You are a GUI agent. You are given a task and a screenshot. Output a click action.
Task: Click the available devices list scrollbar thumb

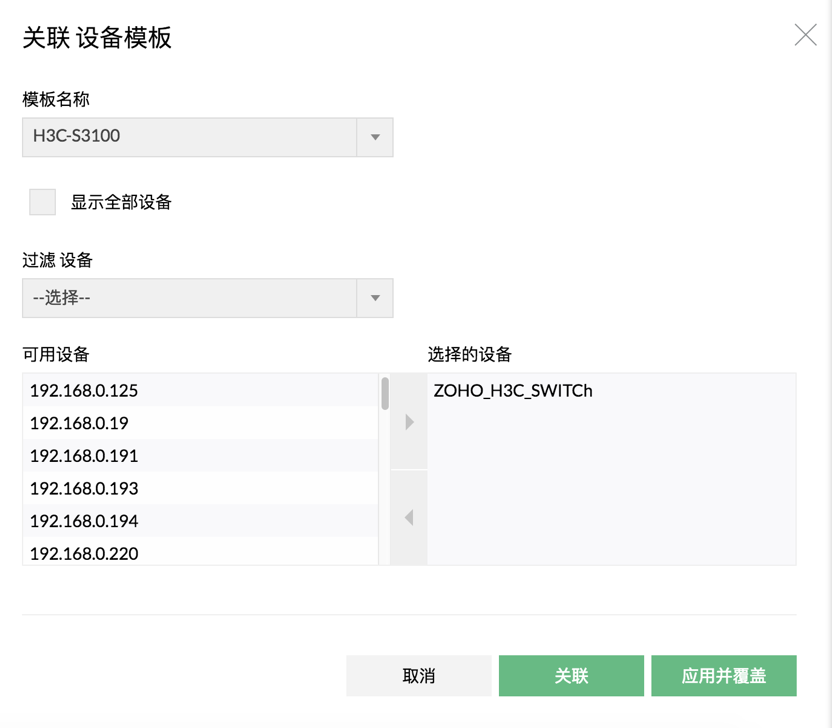click(385, 393)
